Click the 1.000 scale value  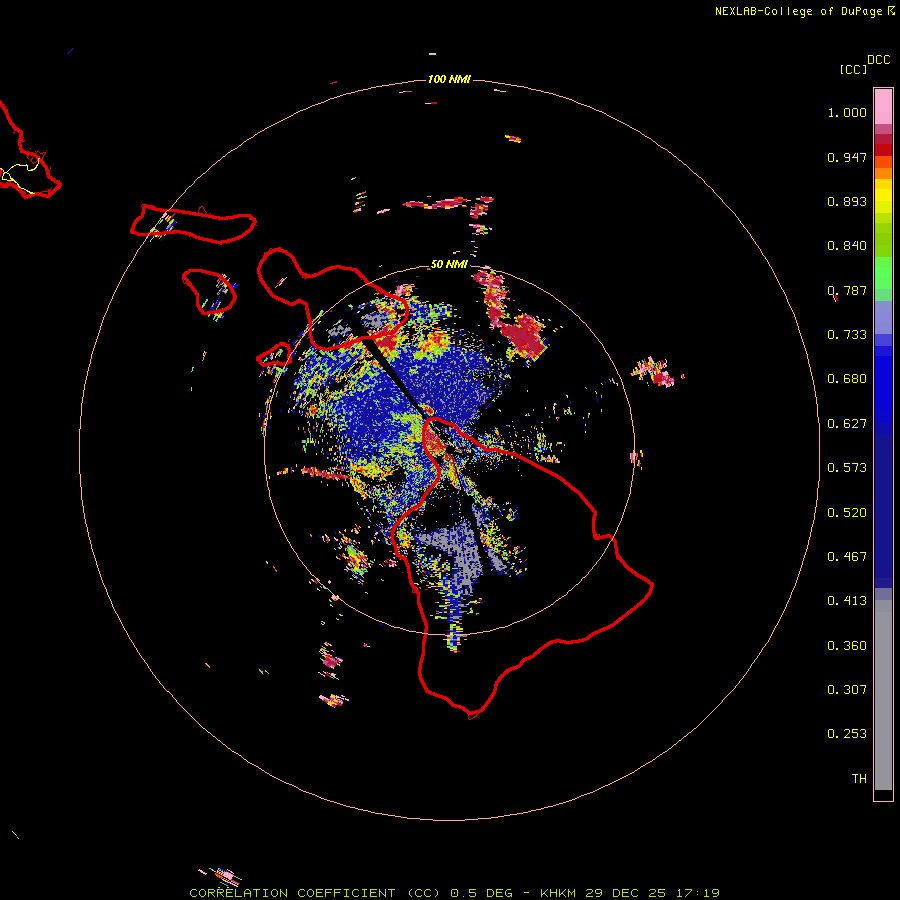847,112
